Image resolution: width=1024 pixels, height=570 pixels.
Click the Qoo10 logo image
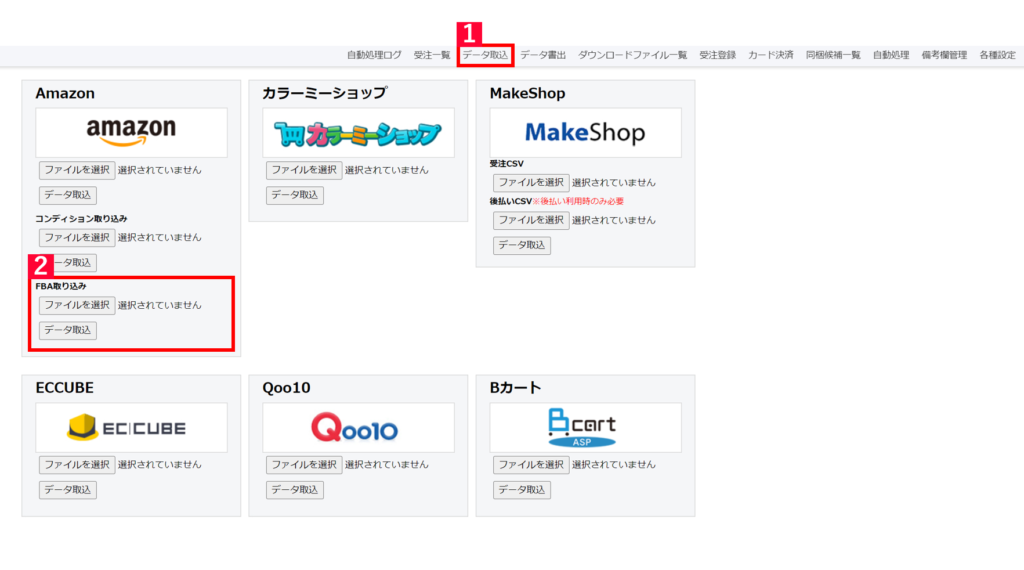359,428
